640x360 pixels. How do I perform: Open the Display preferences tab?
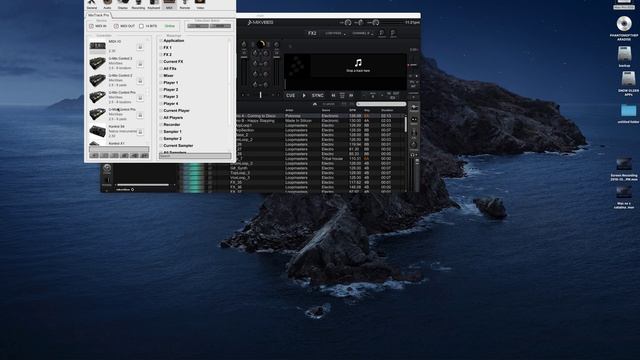tap(123, 4)
